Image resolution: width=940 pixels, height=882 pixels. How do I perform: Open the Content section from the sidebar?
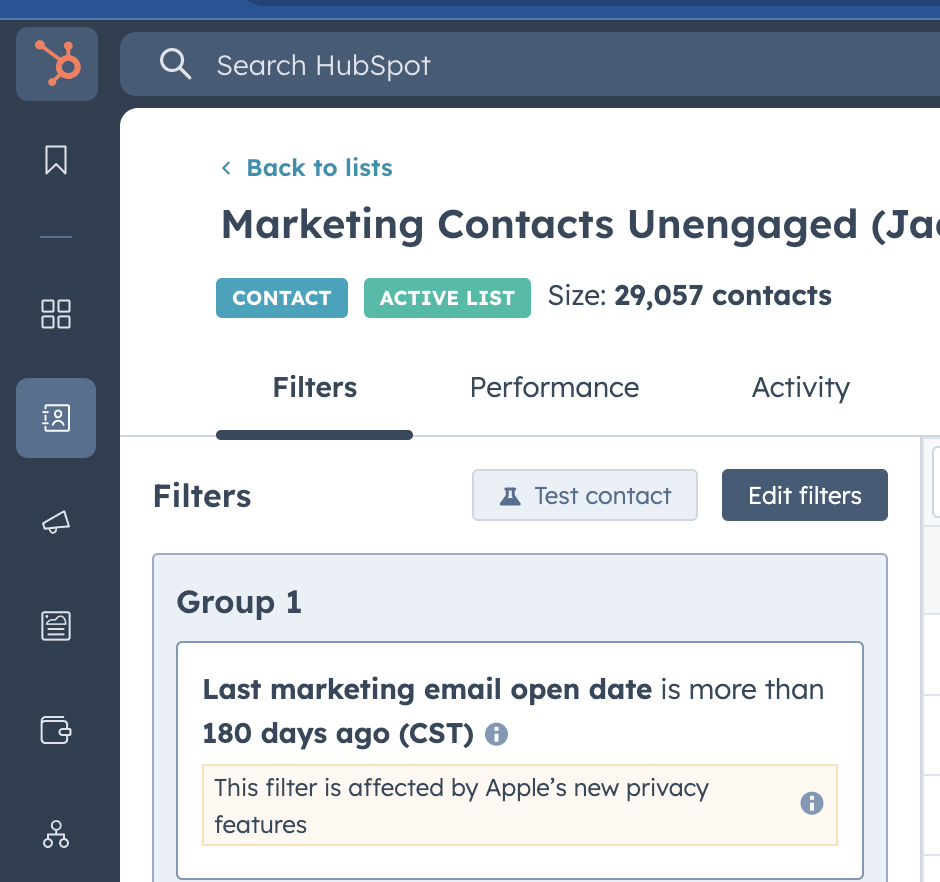click(x=56, y=627)
